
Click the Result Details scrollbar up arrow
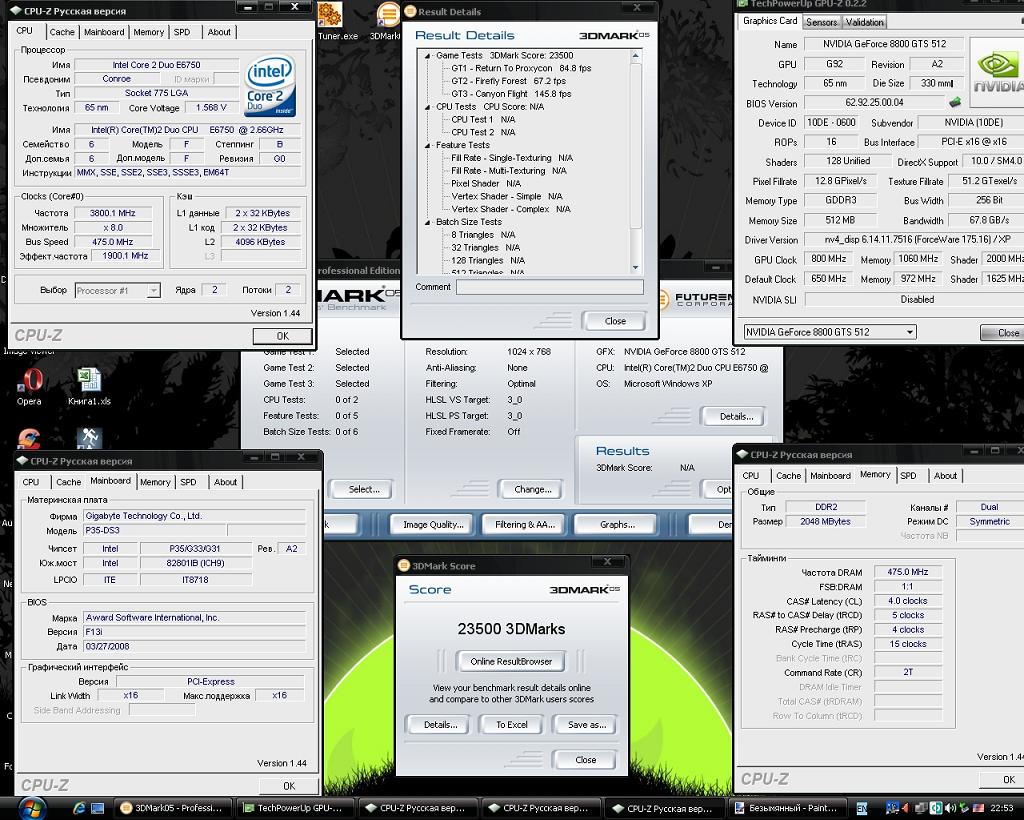635,56
